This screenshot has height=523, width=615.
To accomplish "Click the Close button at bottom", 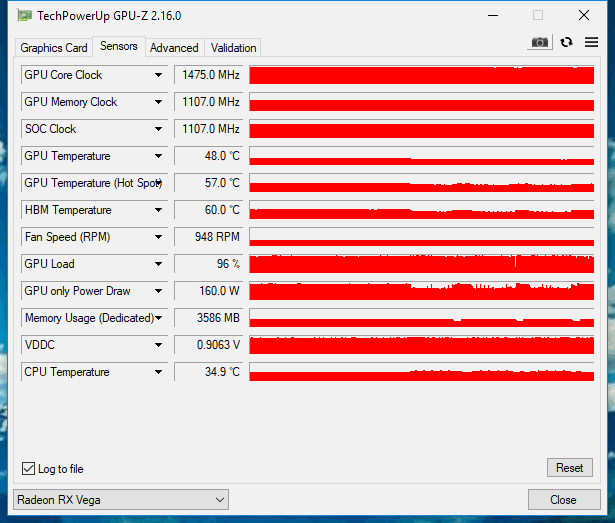I will pos(564,499).
